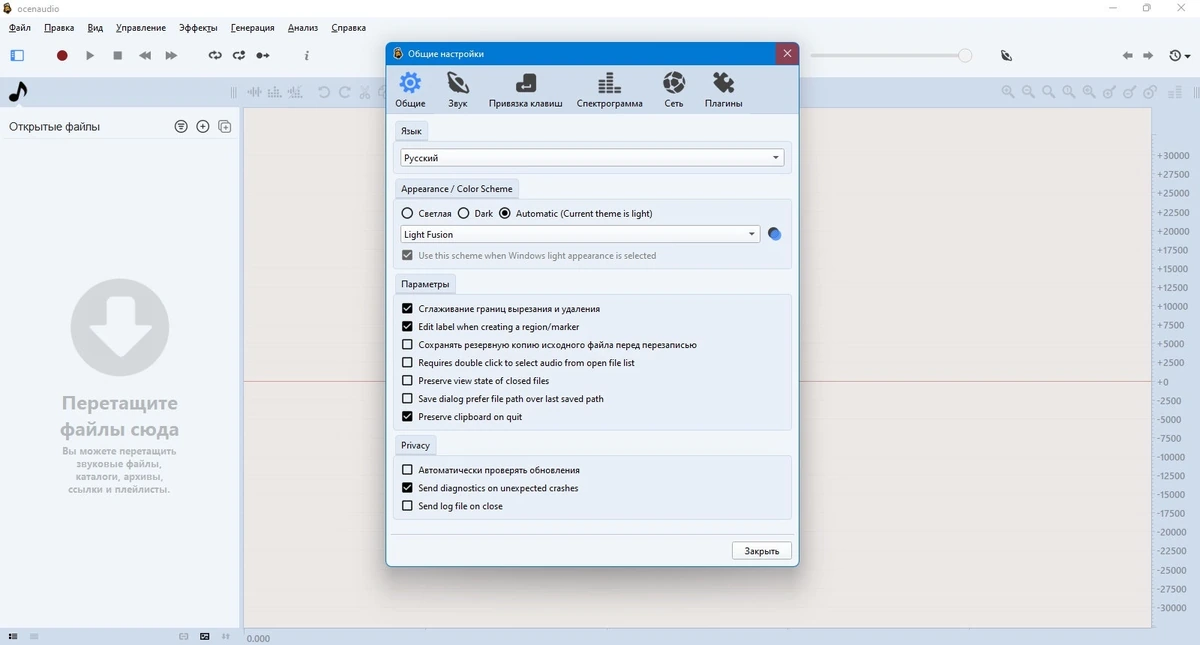
Task: Open the Вид menu
Action: point(95,28)
